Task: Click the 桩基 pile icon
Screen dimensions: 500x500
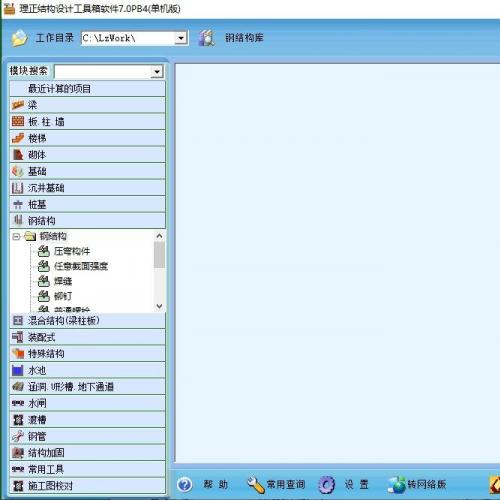Action: (x=18, y=204)
